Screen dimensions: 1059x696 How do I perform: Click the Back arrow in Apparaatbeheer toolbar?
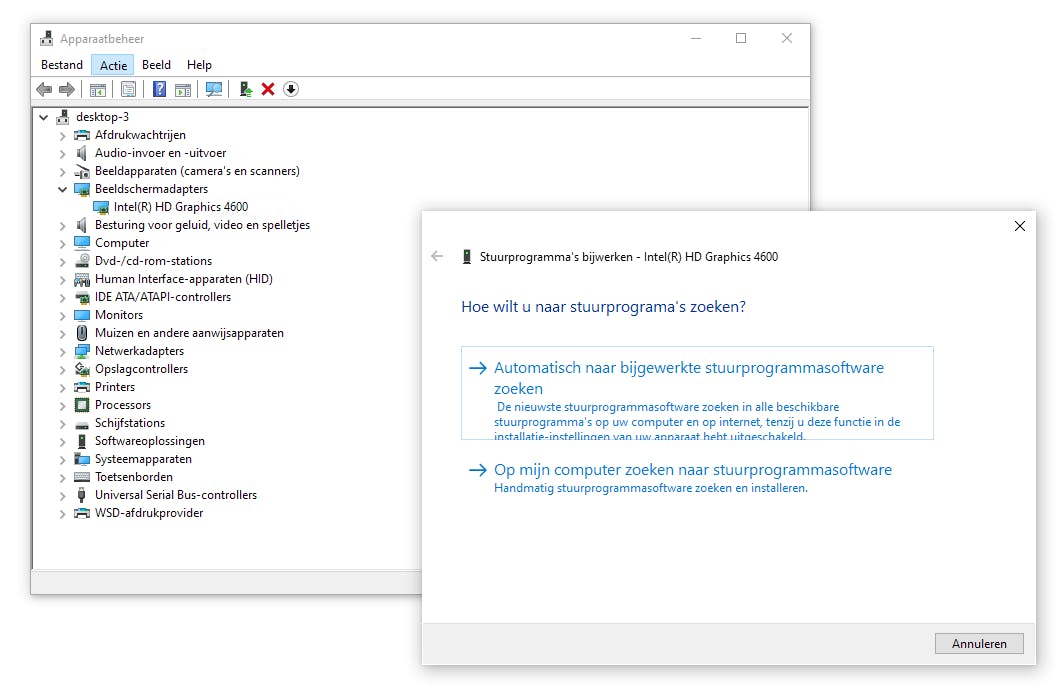coord(45,89)
